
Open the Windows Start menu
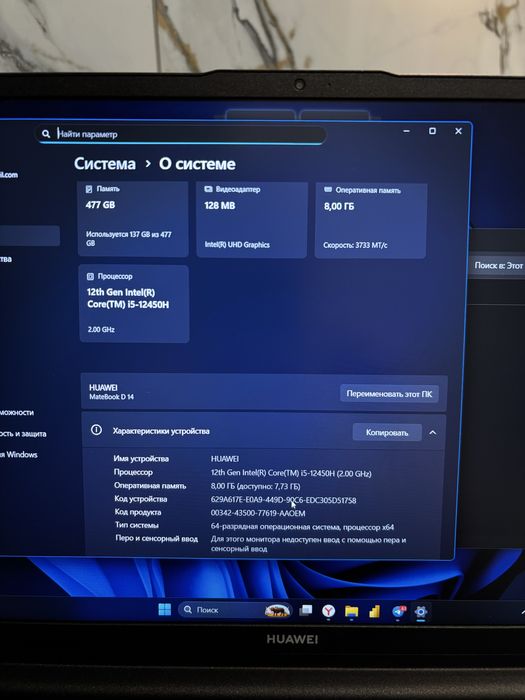[165, 609]
